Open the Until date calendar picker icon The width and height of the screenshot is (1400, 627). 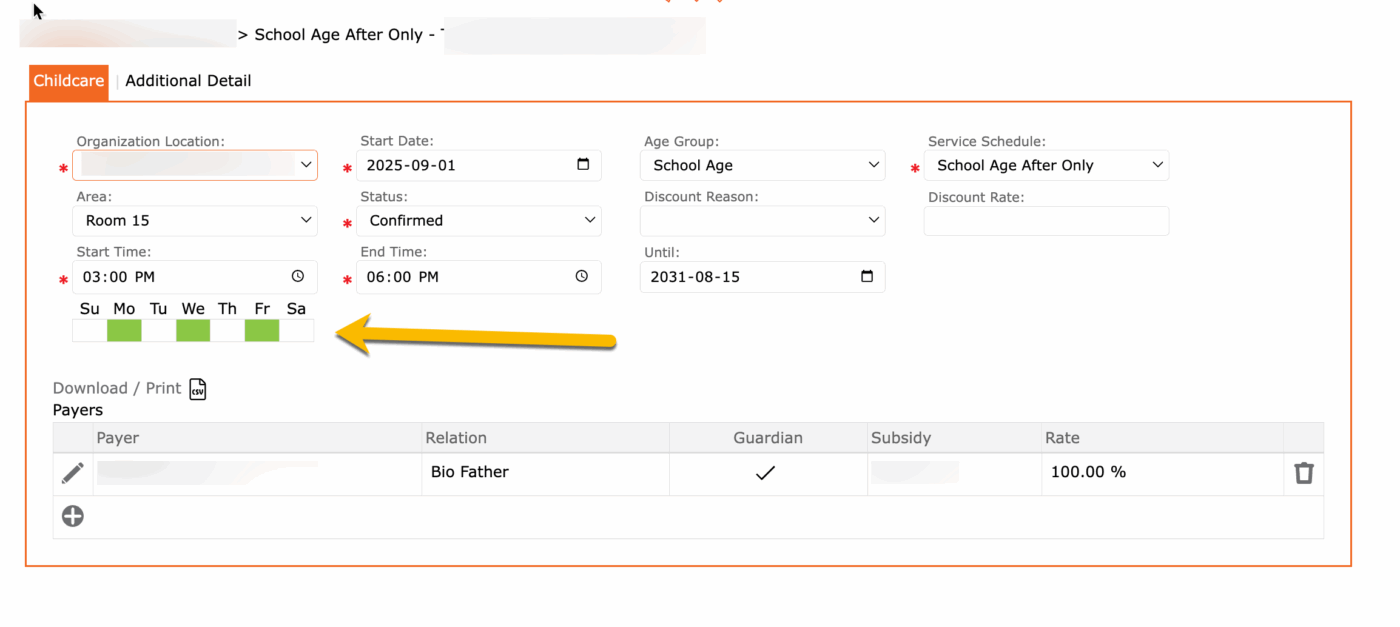tap(867, 277)
